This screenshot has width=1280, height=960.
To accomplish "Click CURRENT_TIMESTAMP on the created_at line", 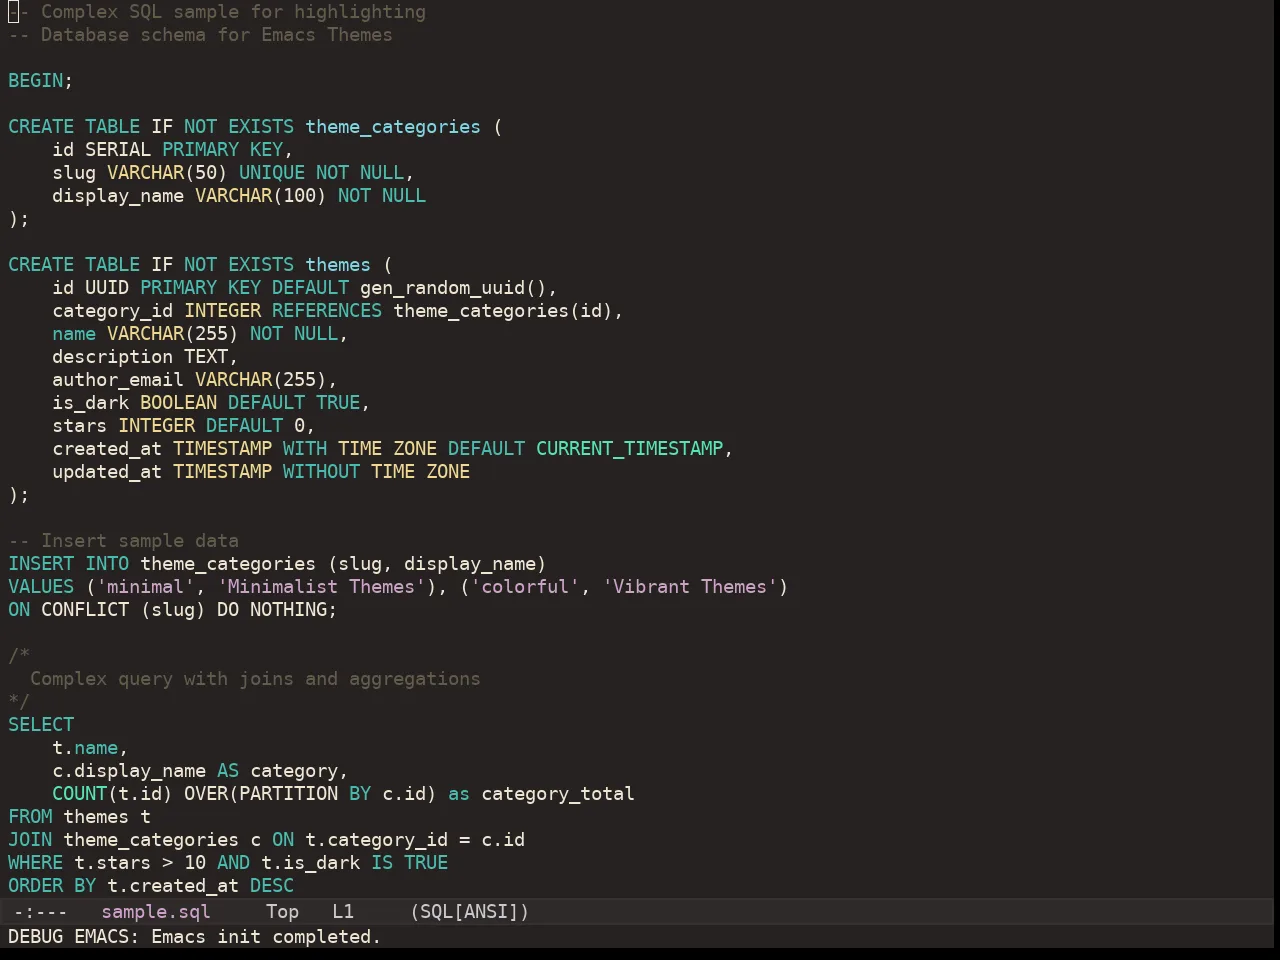I will click(x=629, y=449).
